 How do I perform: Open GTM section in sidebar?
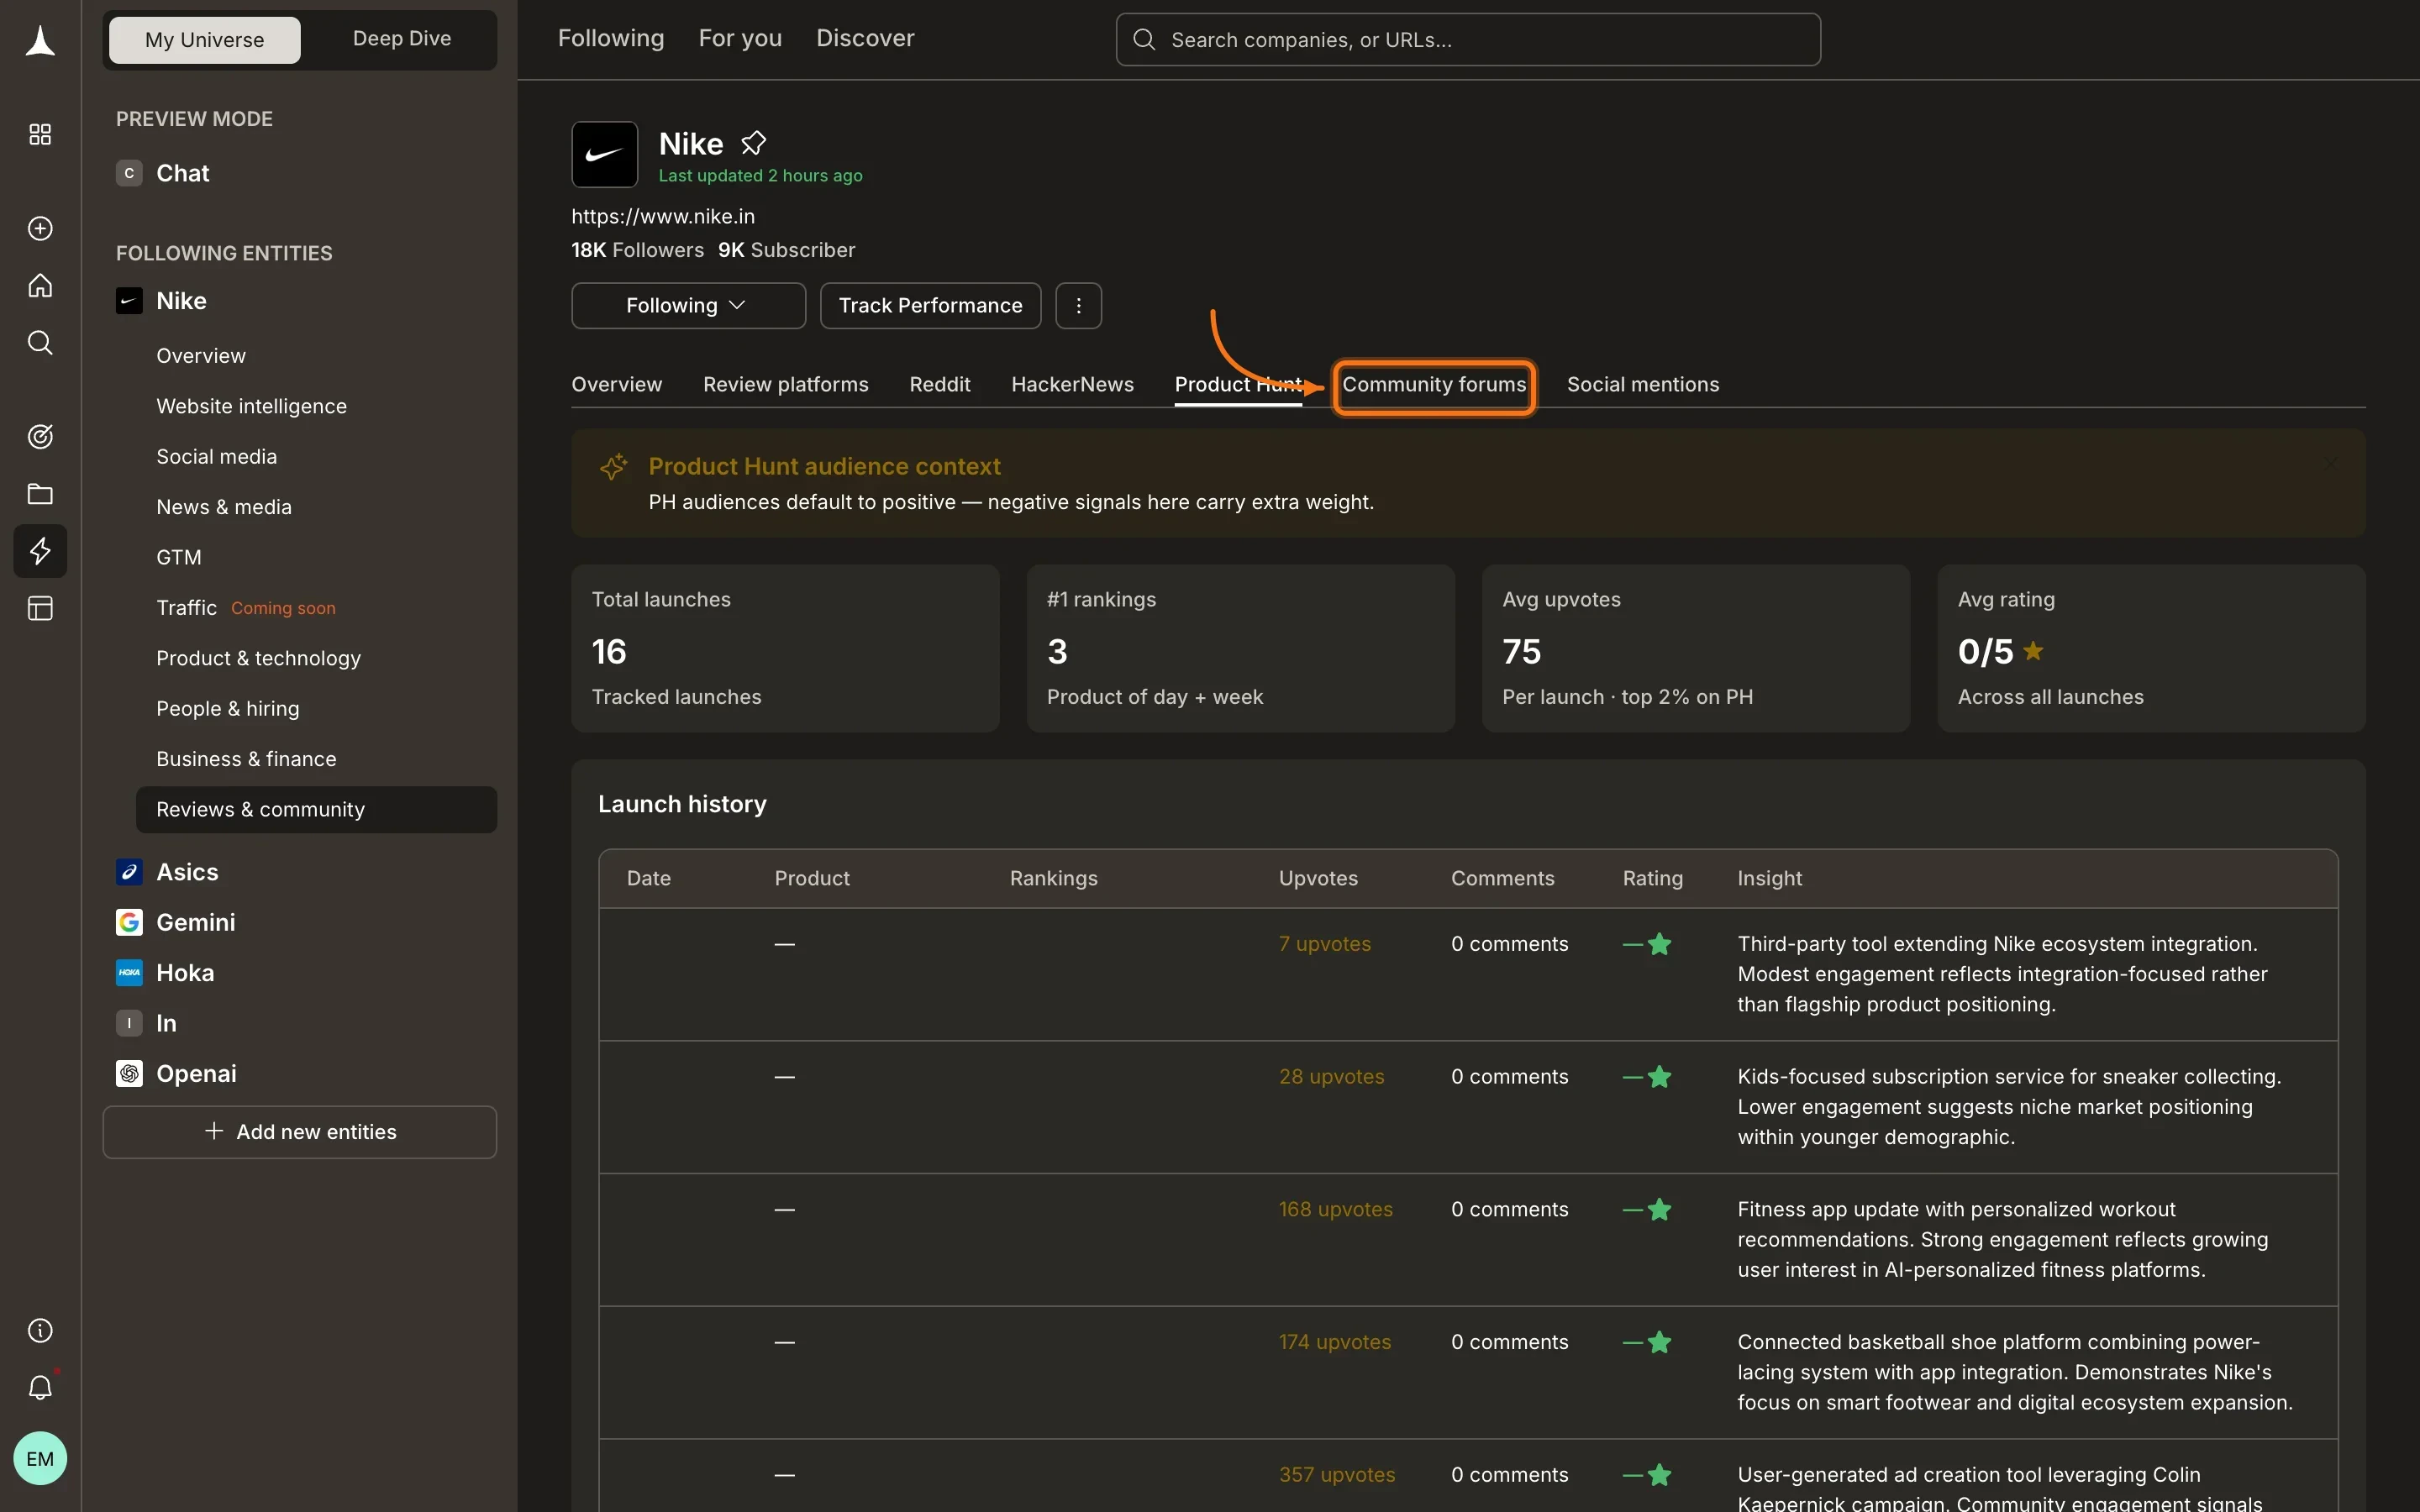pyautogui.click(x=179, y=557)
